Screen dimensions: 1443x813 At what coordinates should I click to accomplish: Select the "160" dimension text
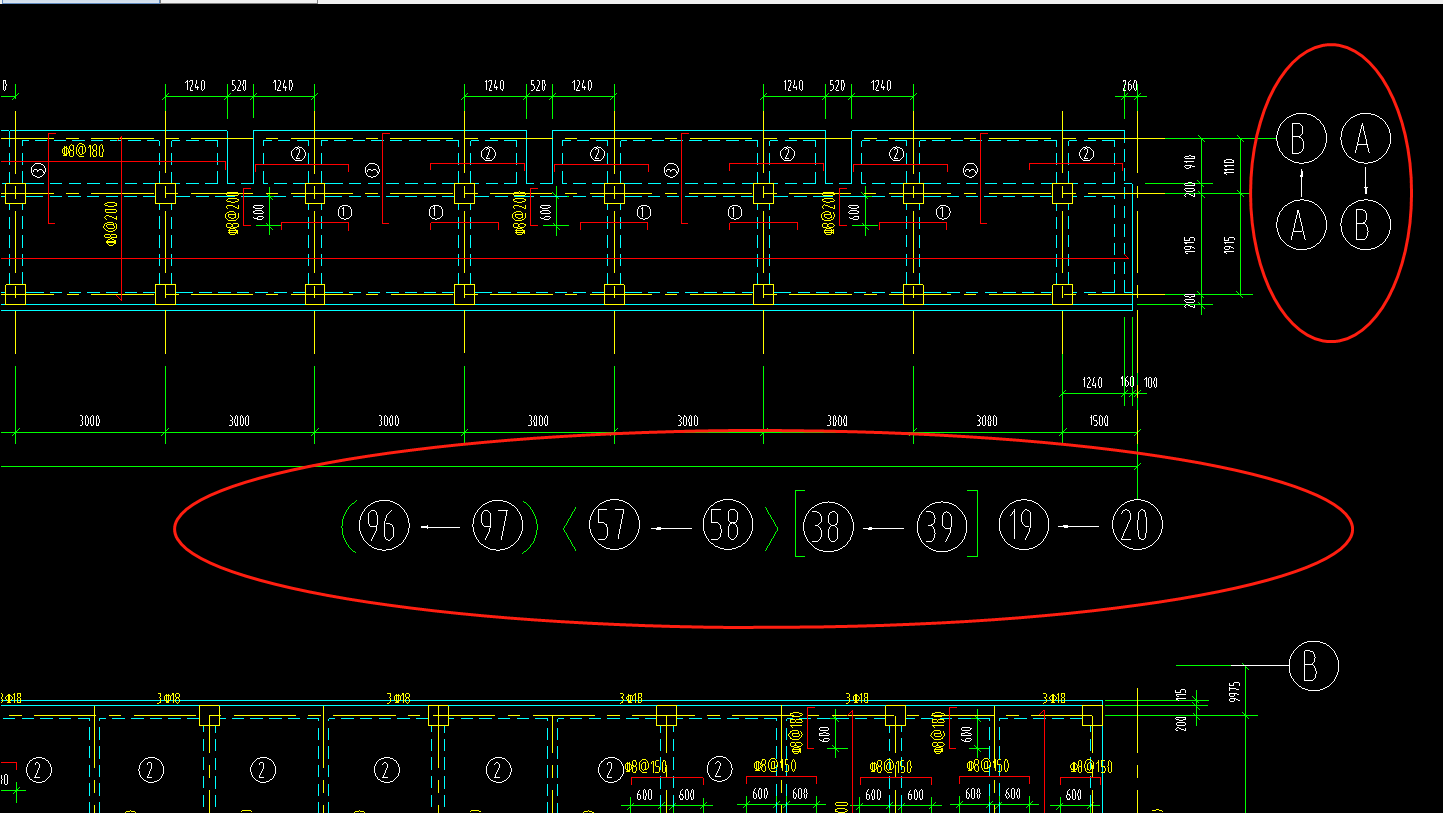pos(1127,382)
